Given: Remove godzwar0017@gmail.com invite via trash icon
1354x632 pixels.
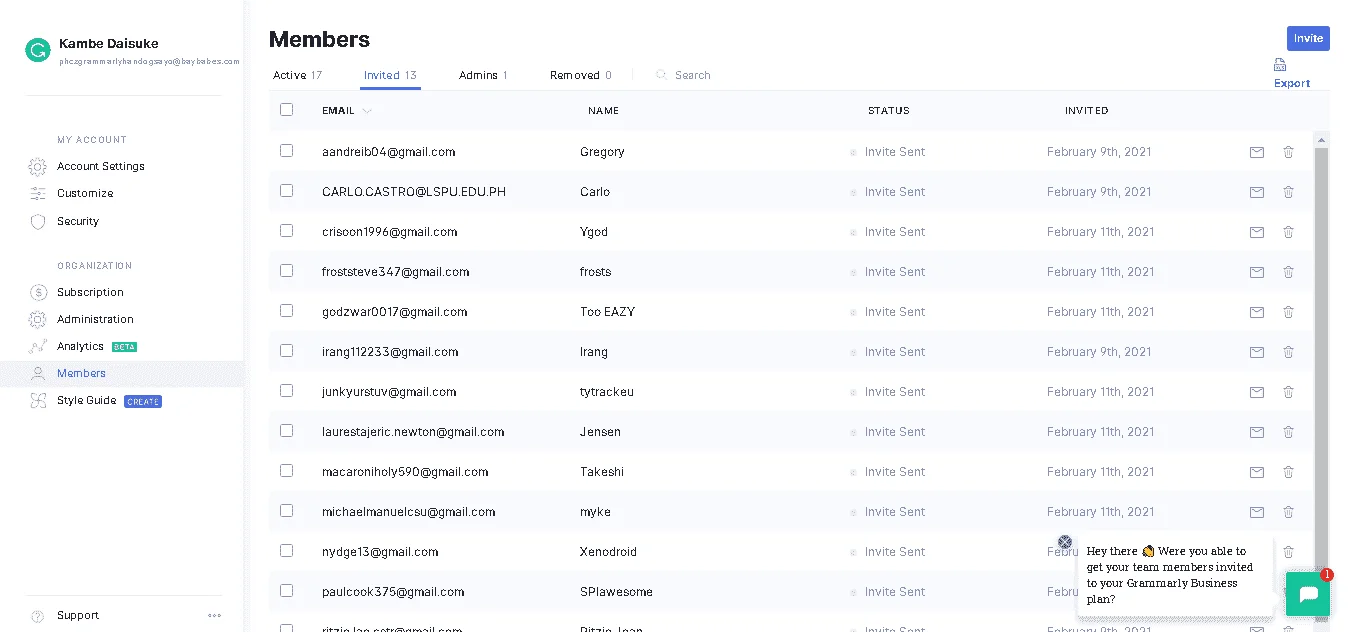Looking at the screenshot, I should pyautogui.click(x=1288, y=312).
